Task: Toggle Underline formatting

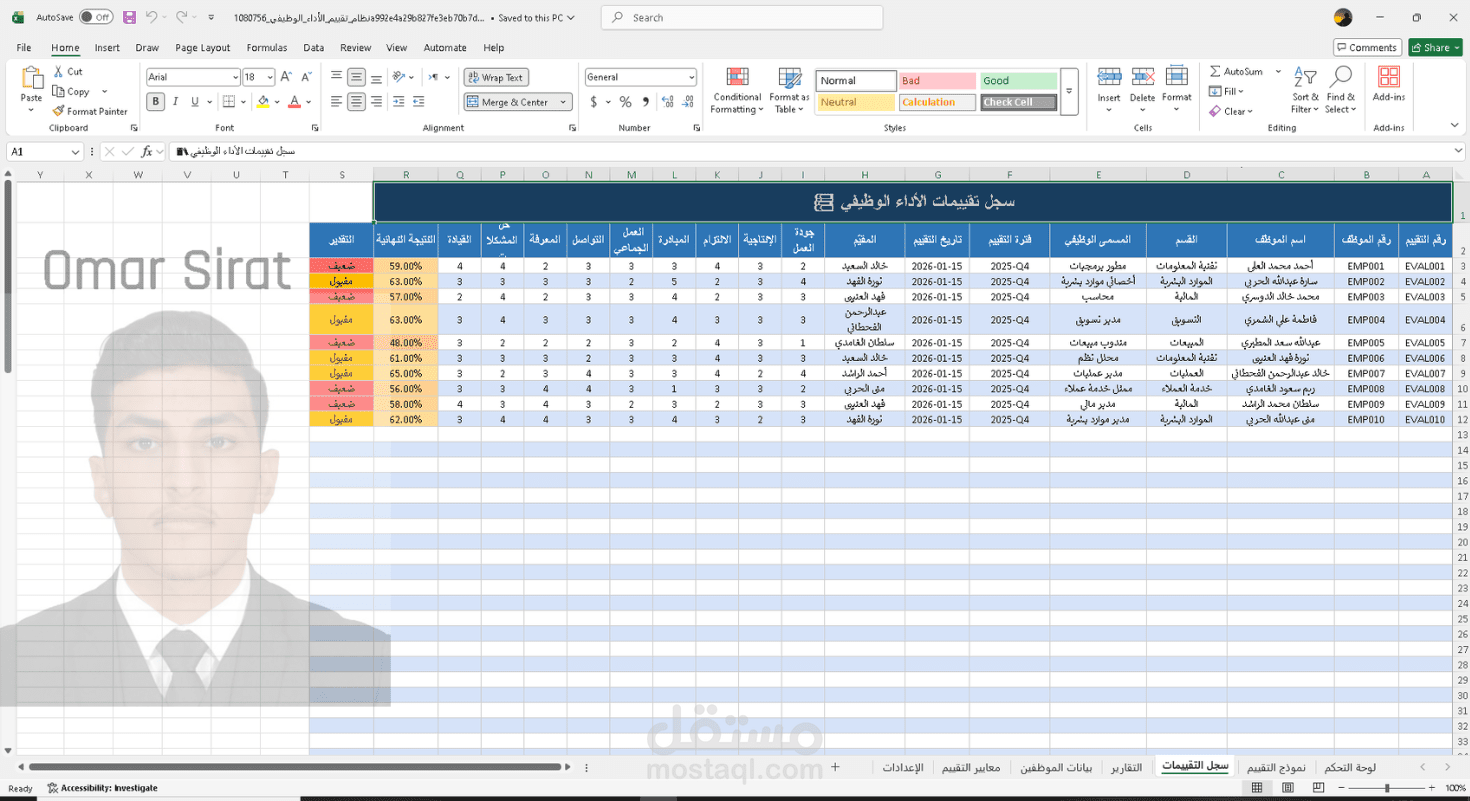Action: [x=194, y=102]
